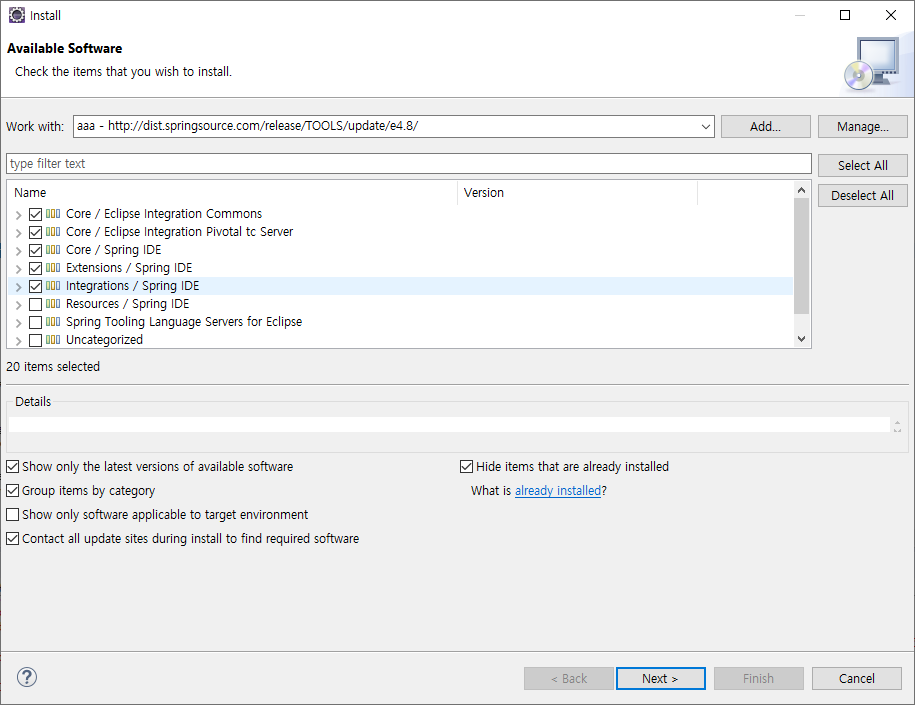Screen dimensions: 915x705
Task: Select the Resources / Spring IDE row text
Action: click(x=128, y=304)
